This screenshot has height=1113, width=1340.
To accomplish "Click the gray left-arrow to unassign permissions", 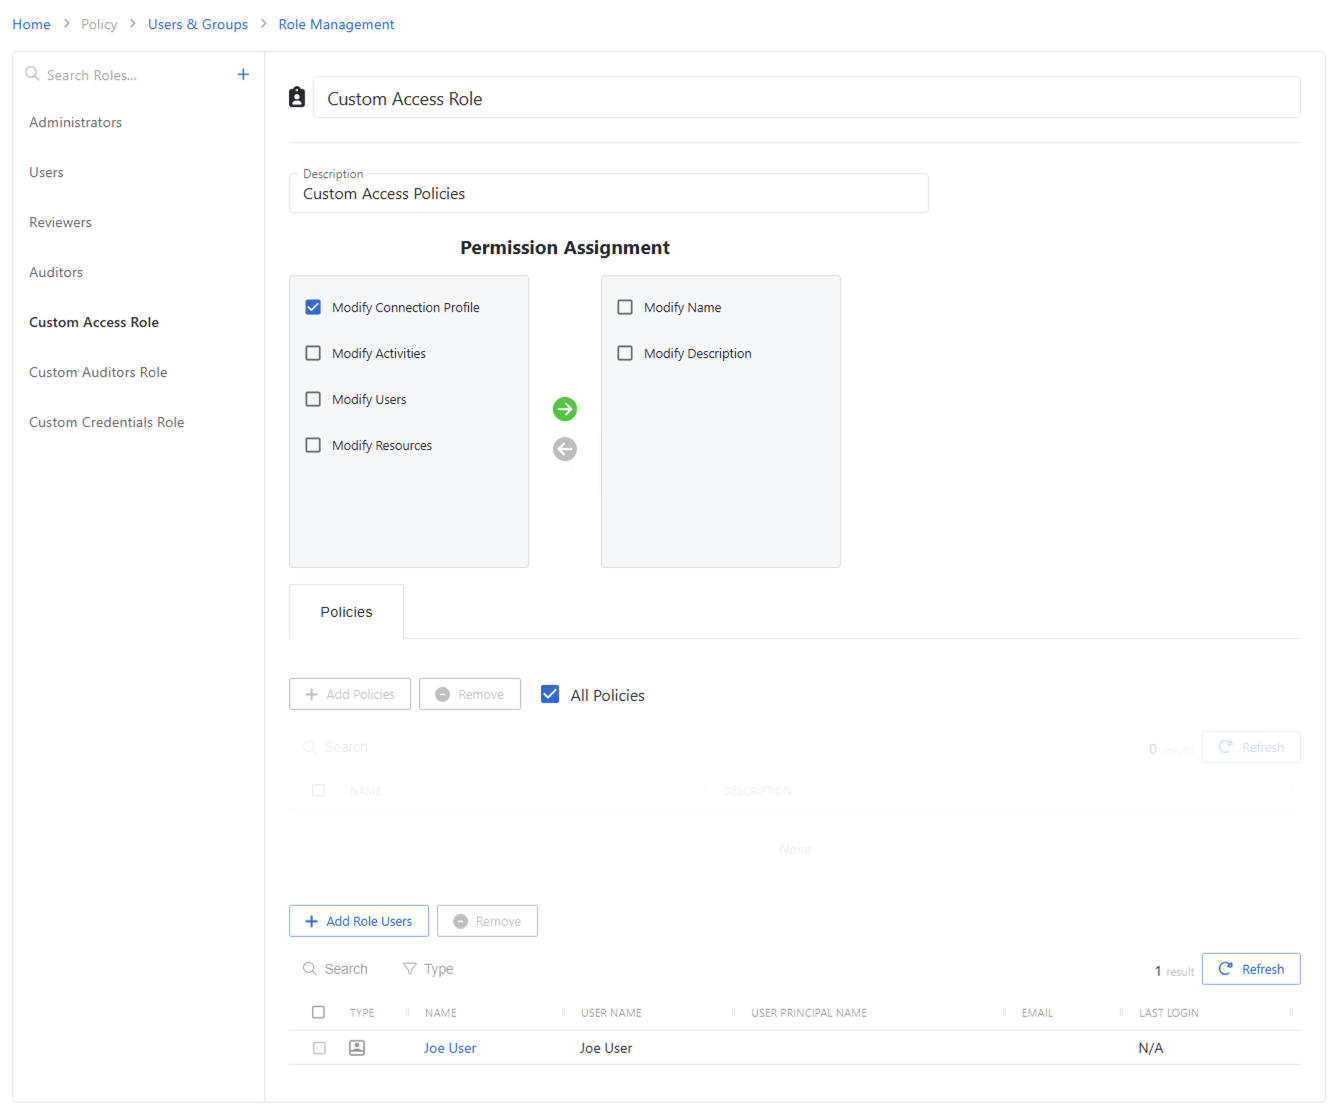I will coord(565,449).
